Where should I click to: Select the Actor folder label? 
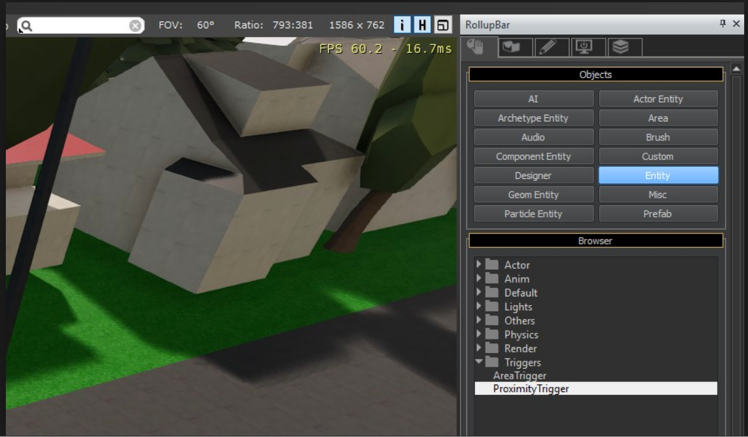click(x=517, y=265)
